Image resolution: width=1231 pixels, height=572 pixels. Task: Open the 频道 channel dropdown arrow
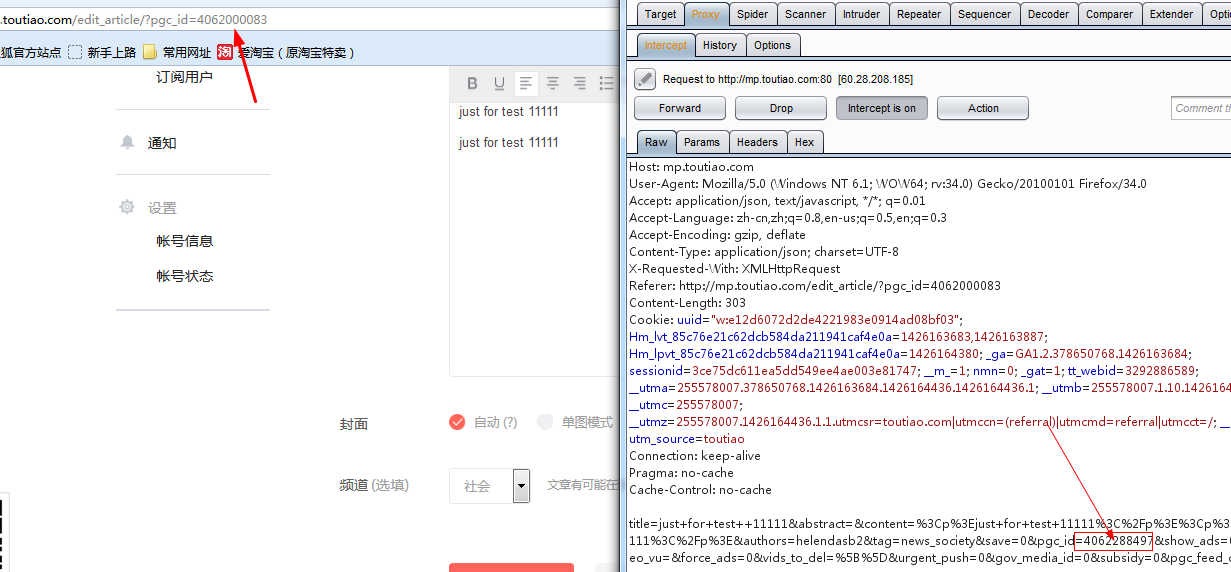(521, 486)
